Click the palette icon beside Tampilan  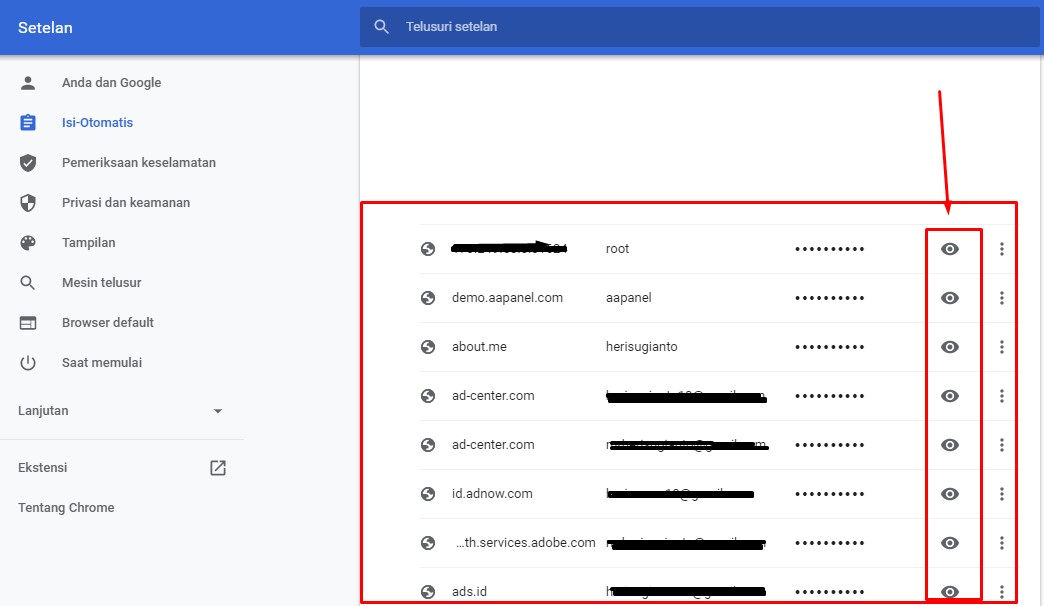(28, 242)
